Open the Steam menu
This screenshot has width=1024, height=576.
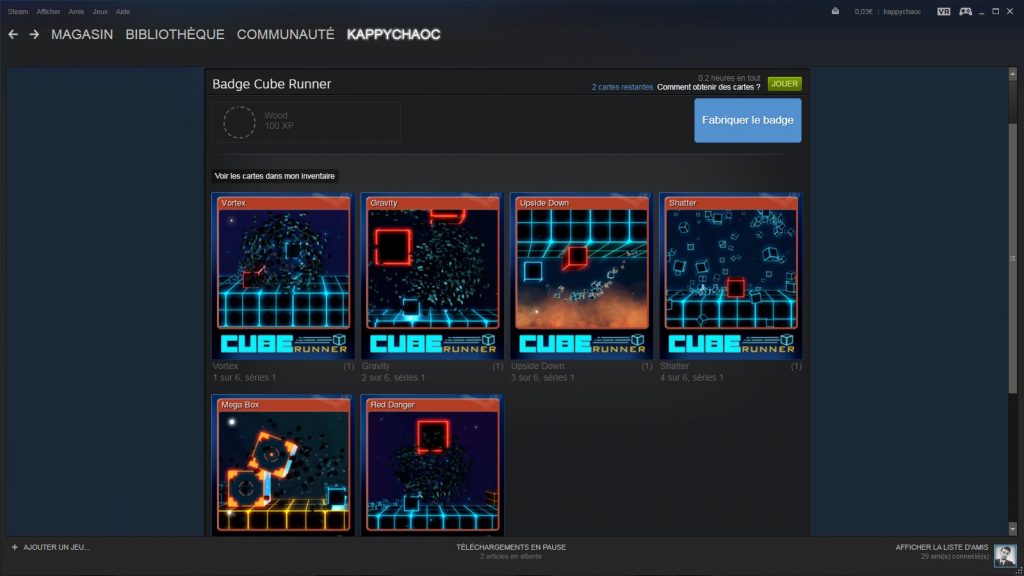[x=18, y=11]
